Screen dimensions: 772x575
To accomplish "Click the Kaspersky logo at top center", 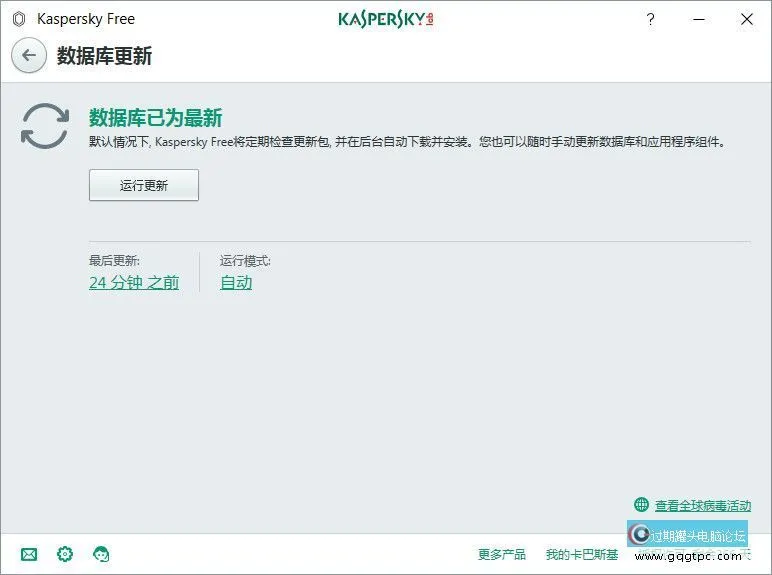I will pyautogui.click(x=386, y=19).
